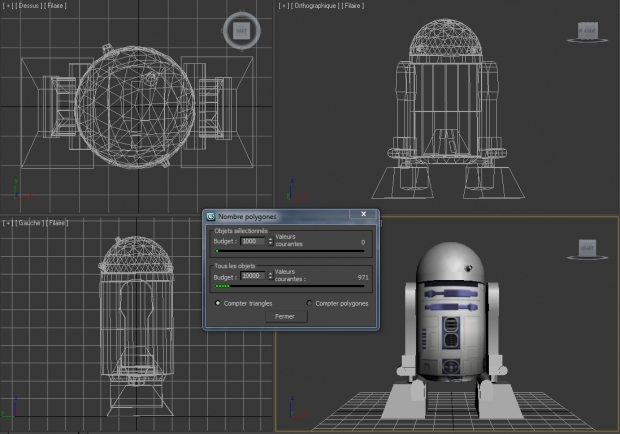Open the Dessus viewport label menu
This screenshot has width=620, height=434.
[x=28, y=6]
